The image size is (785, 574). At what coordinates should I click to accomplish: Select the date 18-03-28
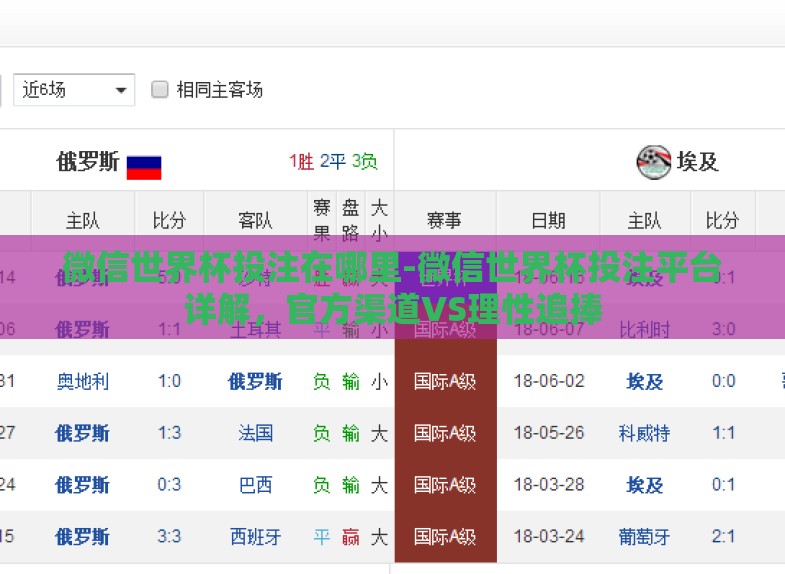point(549,485)
